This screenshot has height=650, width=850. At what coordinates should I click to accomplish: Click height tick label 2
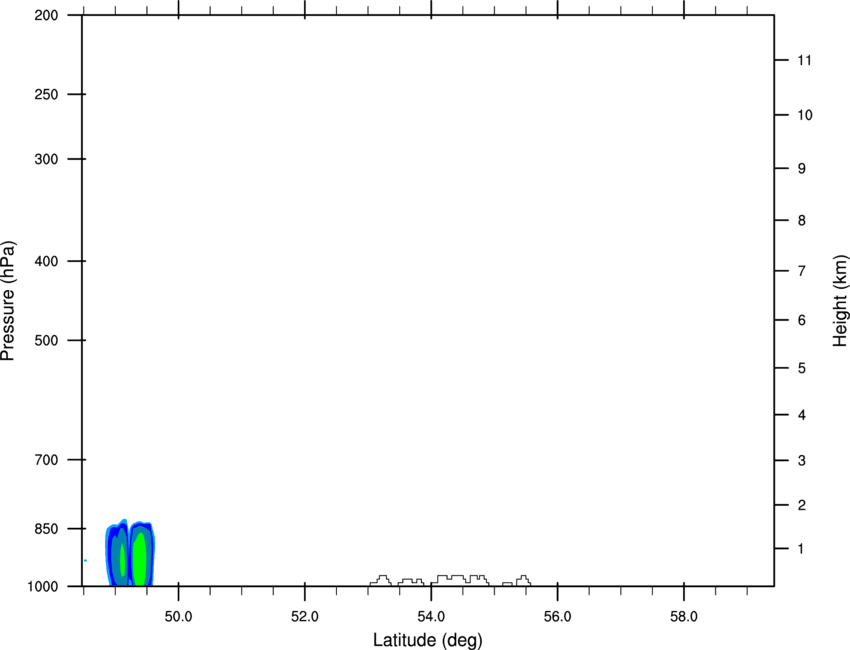(x=802, y=505)
